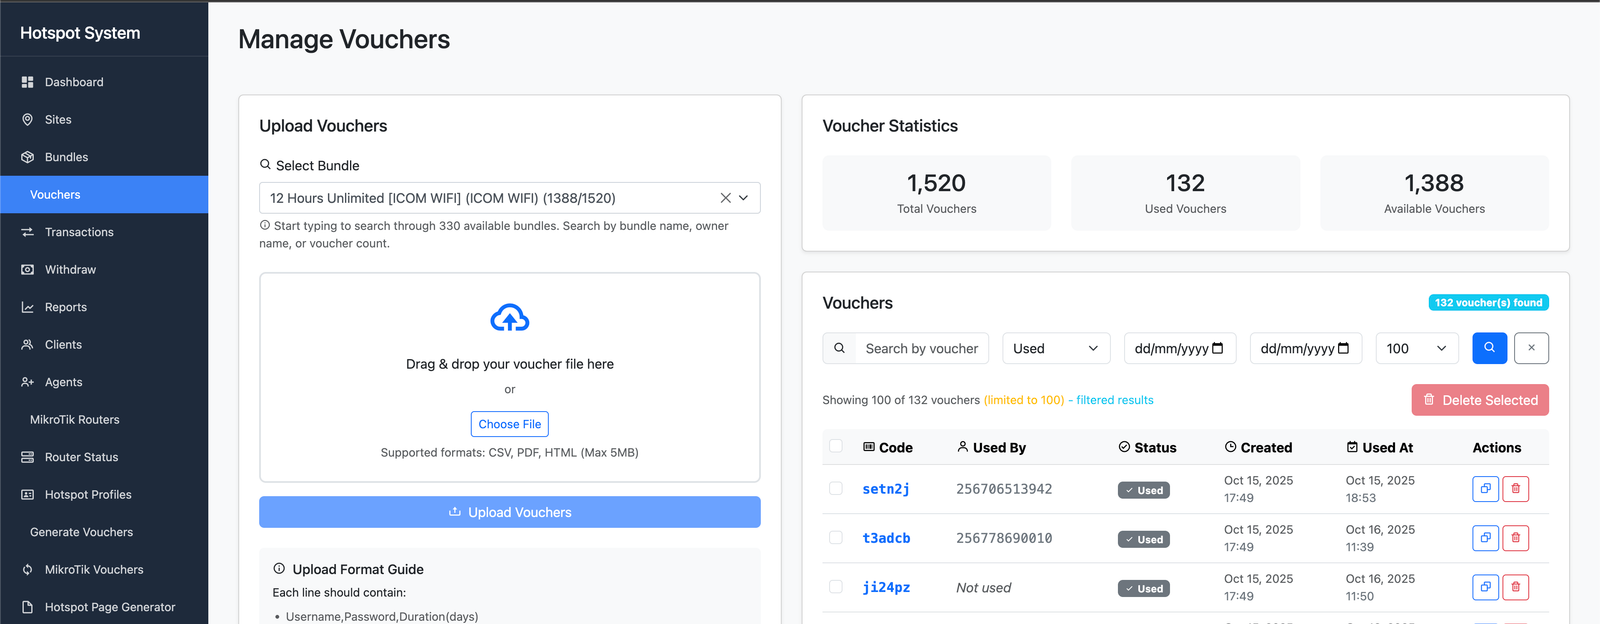Delete voucher t3adcb with trash icon
The image size is (1600, 624).
pyautogui.click(x=1516, y=538)
